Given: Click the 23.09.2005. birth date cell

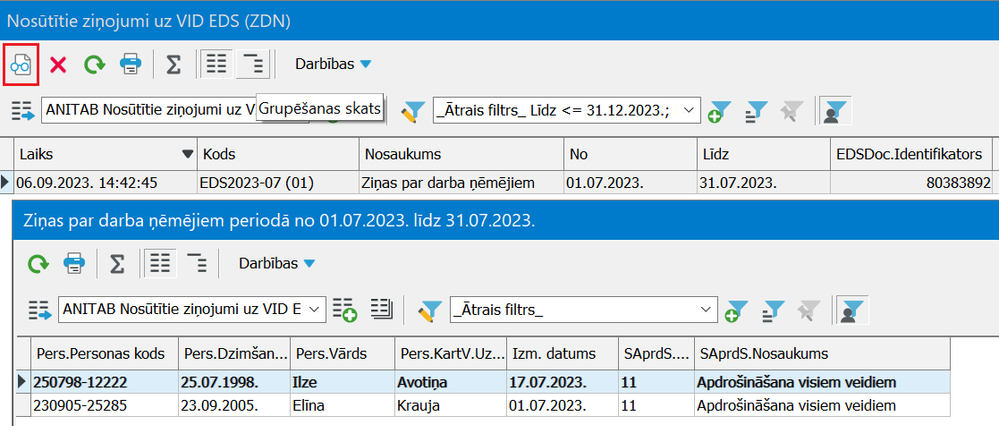Looking at the screenshot, I should pyautogui.click(x=234, y=405).
